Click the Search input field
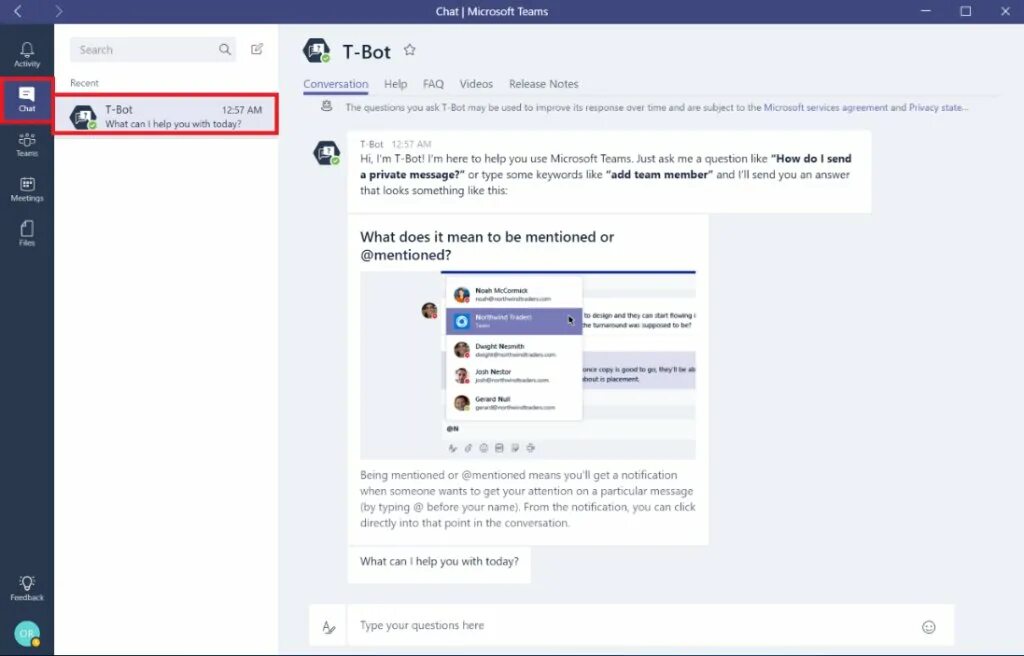This screenshot has height=656, width=1024. pyautogui.click(x=153, y=50)
